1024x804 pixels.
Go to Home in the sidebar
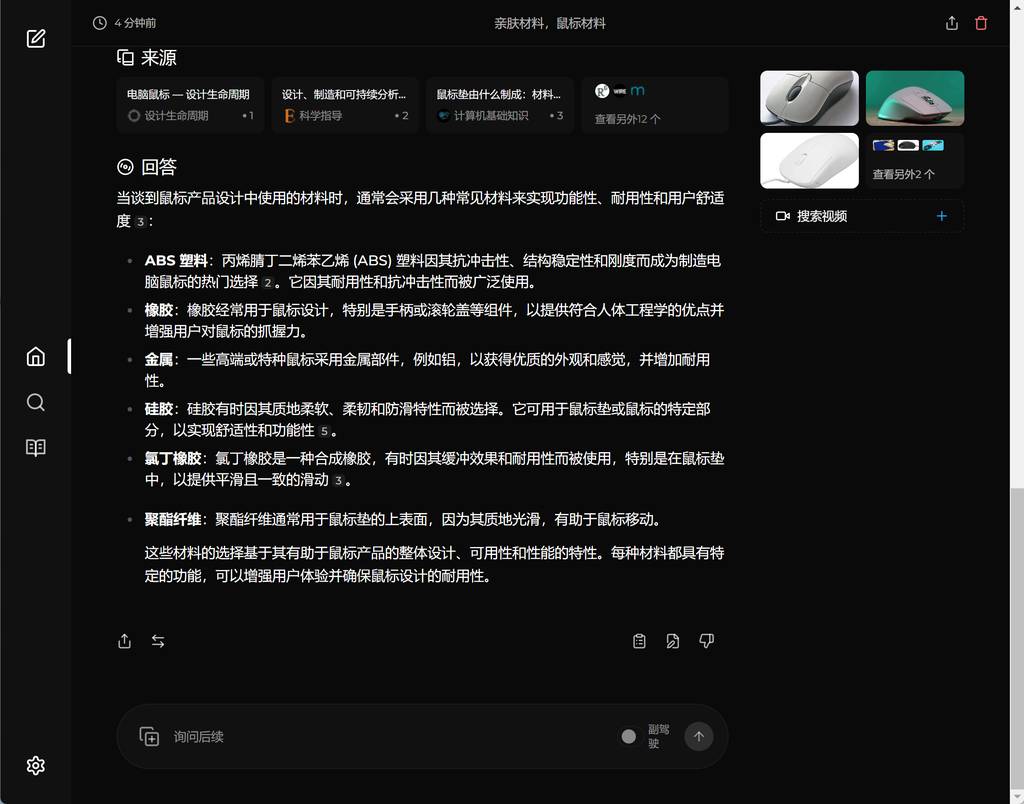pos(36,357)
